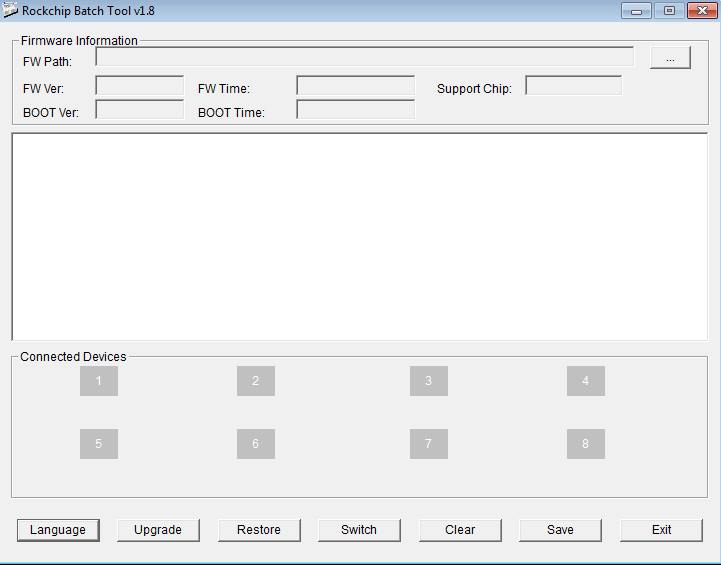Click connected device slot 1
The height and width of the screenshot is (565, 721).
[x=98, y=381]
